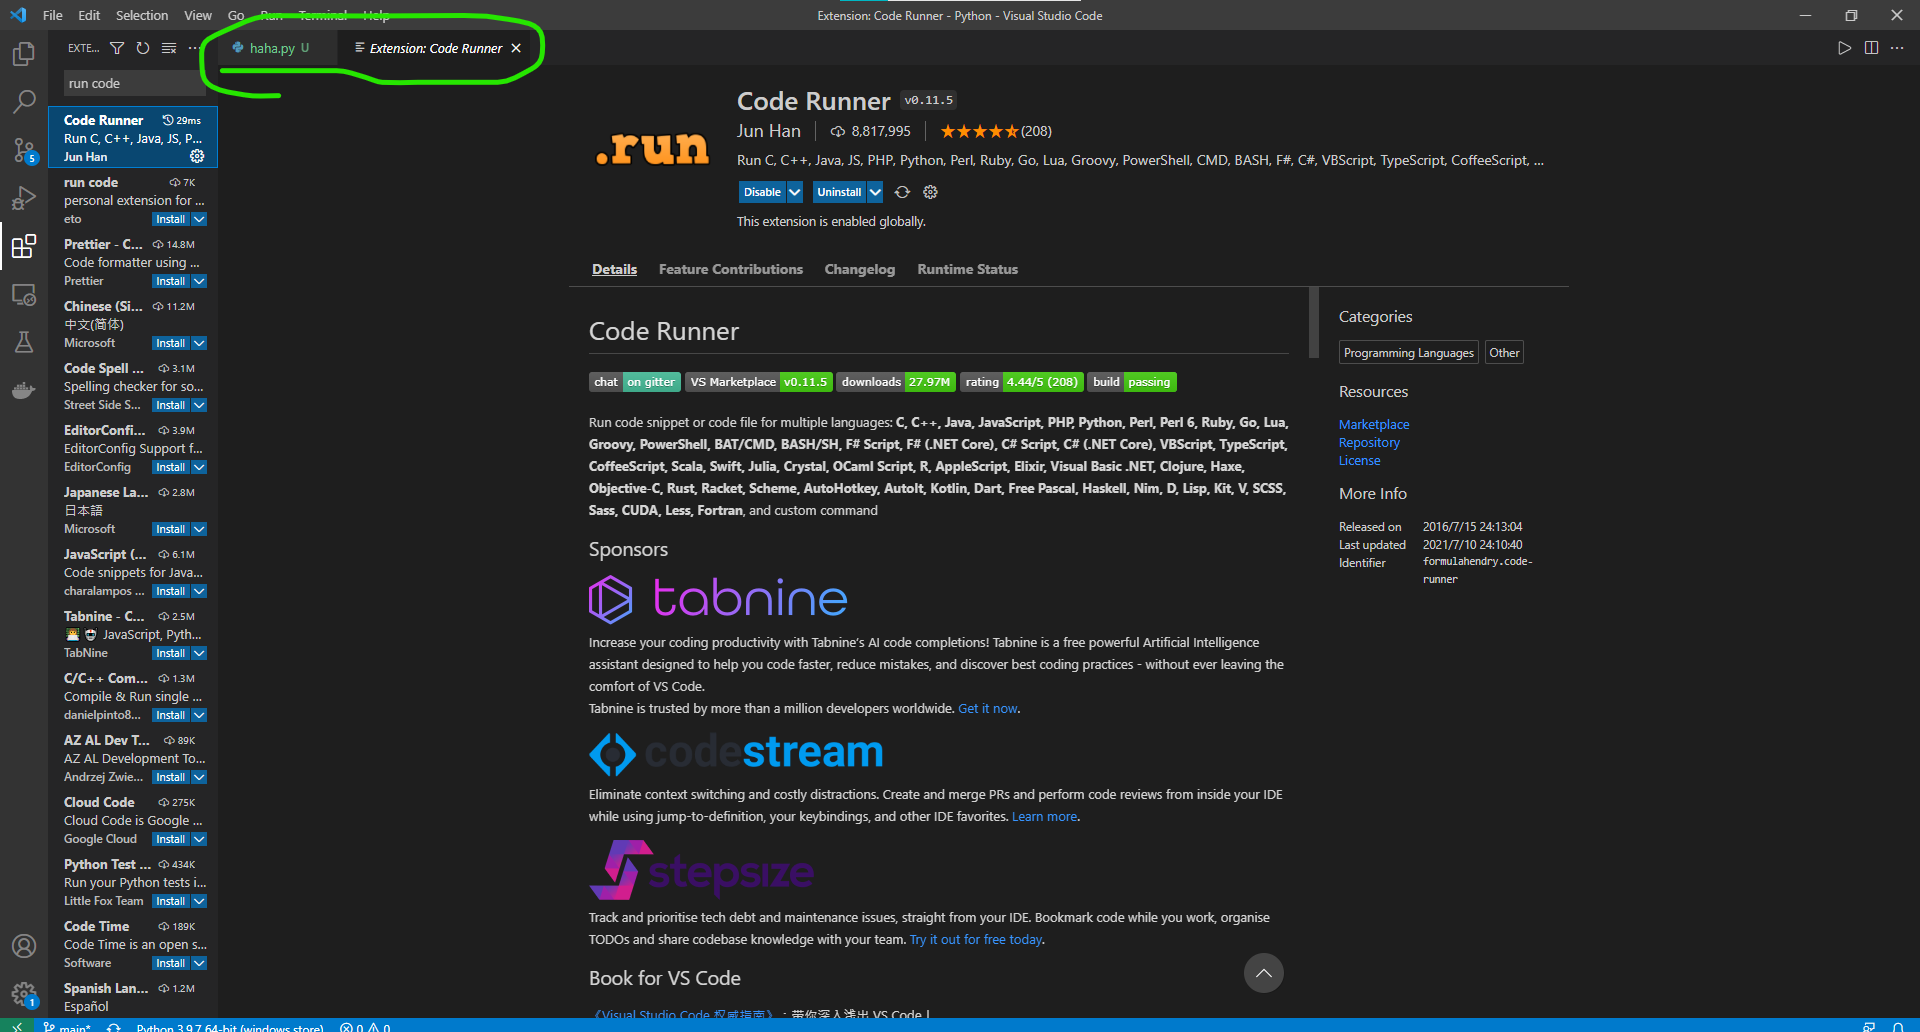The image size is (1920, 1032).
Task: Follow CodeStream 'Learn more' link
Action: [1044, 817]
